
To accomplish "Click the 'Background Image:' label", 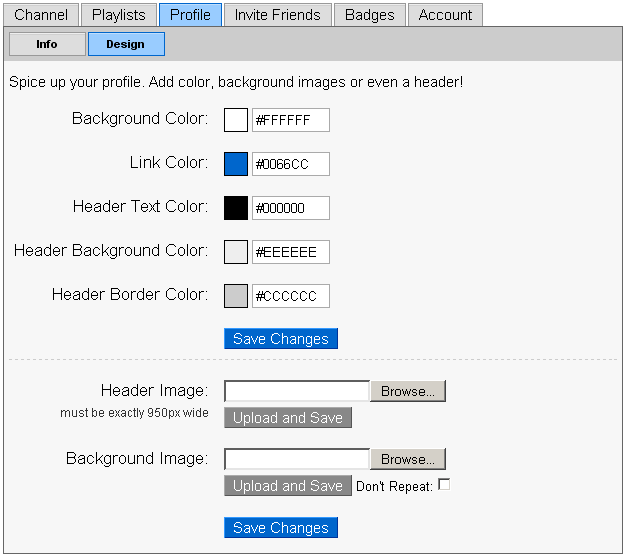I will [x=137, y=459].
